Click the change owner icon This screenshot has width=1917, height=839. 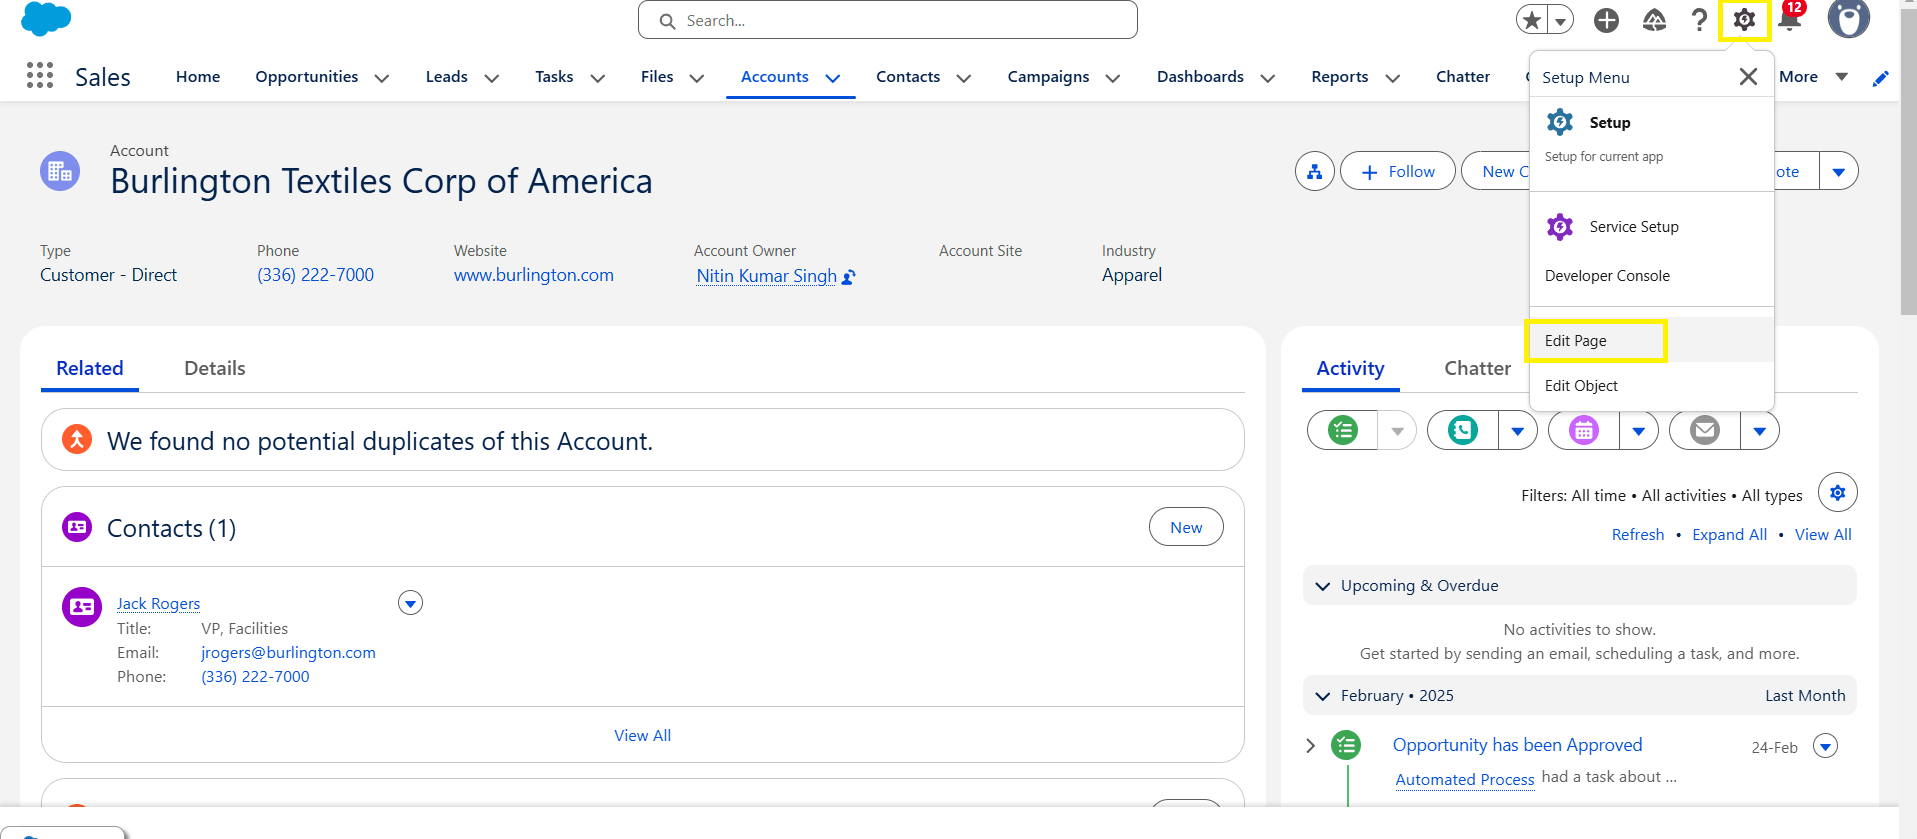pyautogui.click(x=849, y=277)
